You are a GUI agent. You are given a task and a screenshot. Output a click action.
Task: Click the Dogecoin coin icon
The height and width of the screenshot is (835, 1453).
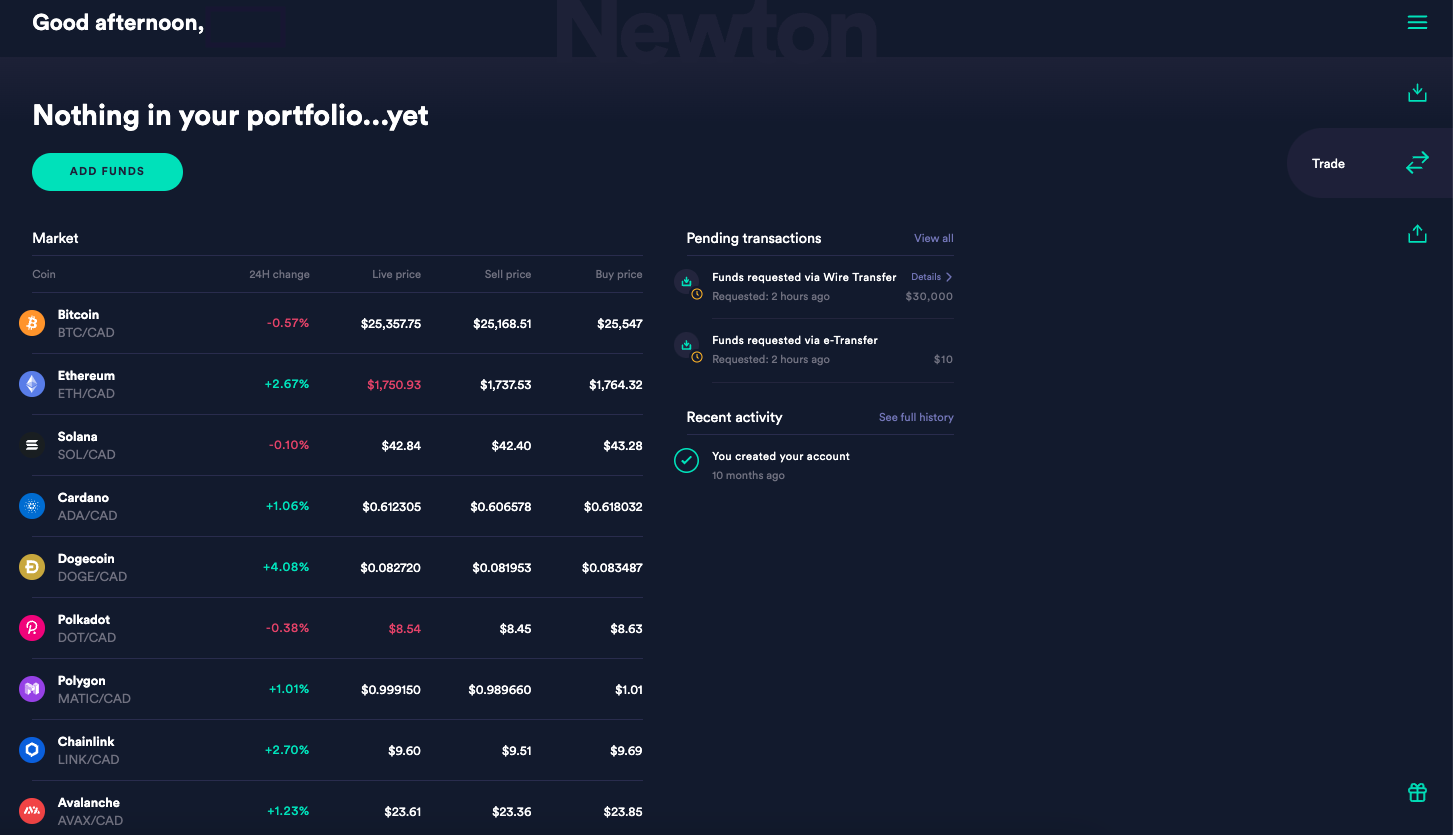pos(32,567)
